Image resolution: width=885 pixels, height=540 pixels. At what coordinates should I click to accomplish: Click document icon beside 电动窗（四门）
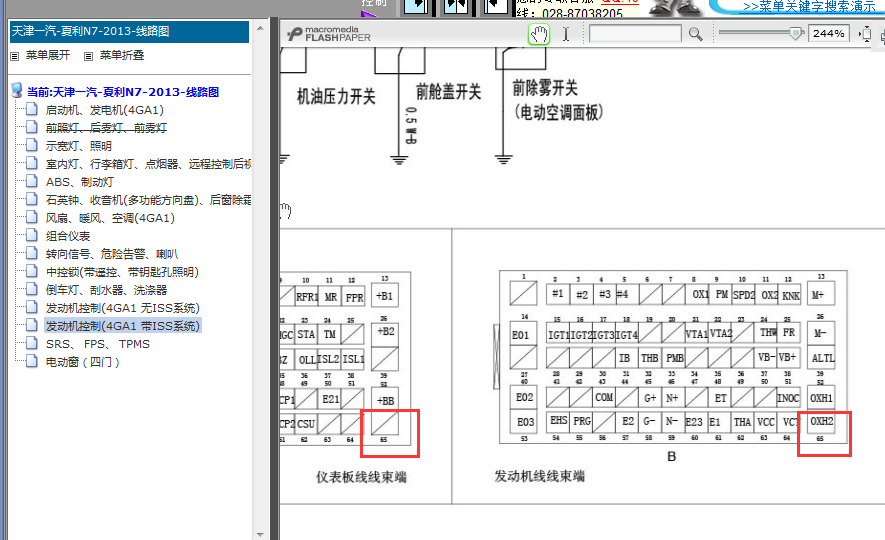coord(32,362)
